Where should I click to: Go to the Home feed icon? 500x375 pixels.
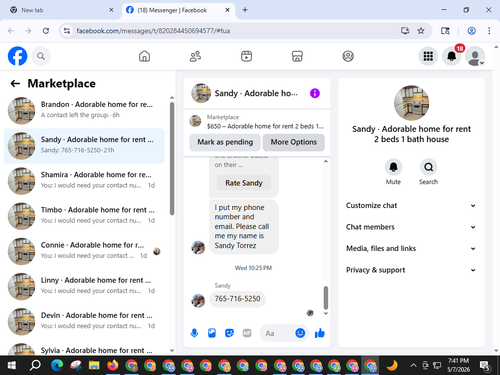144,56
